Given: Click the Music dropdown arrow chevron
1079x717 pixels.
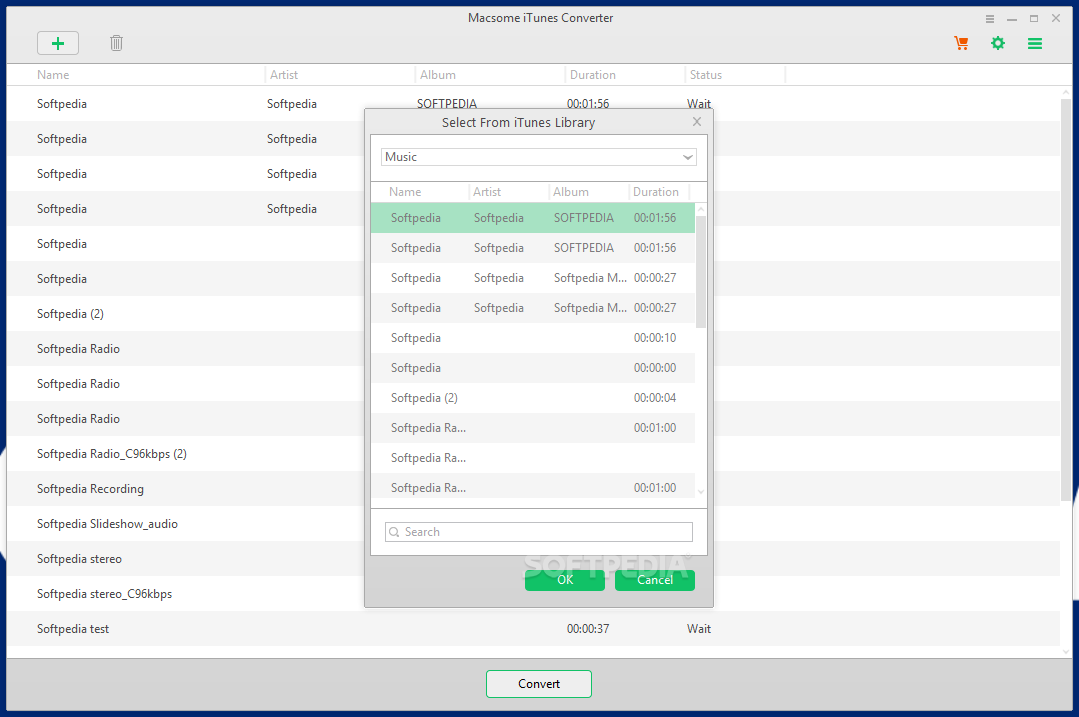Looking at the screenshot, I should coord(687,157).
